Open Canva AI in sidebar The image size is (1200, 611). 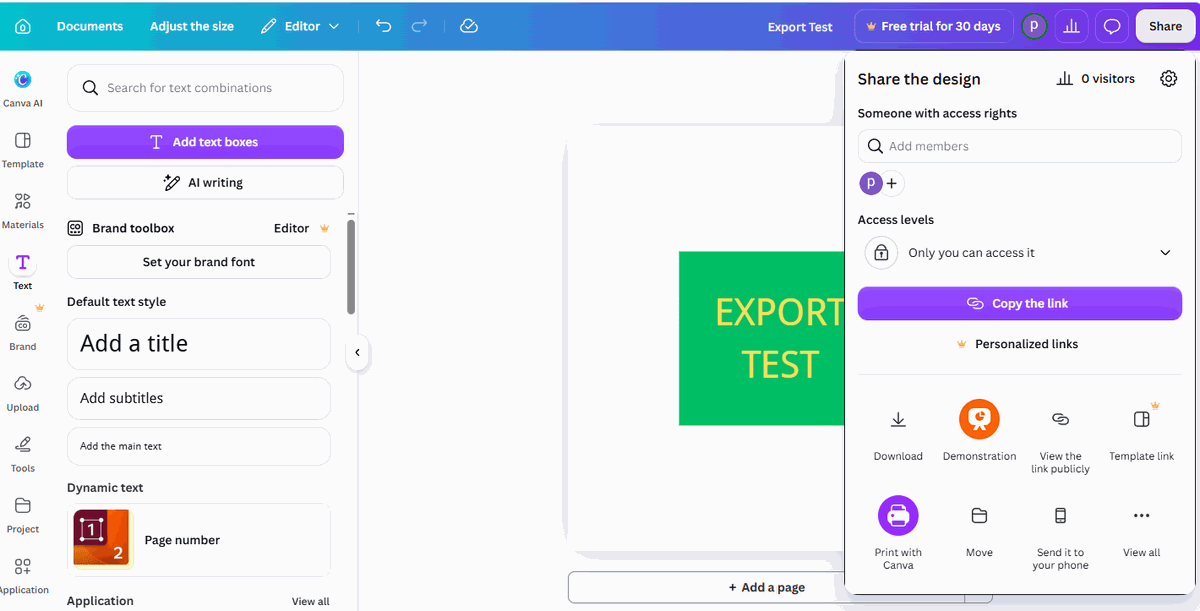pyautogui.click(x=23, y=88)
